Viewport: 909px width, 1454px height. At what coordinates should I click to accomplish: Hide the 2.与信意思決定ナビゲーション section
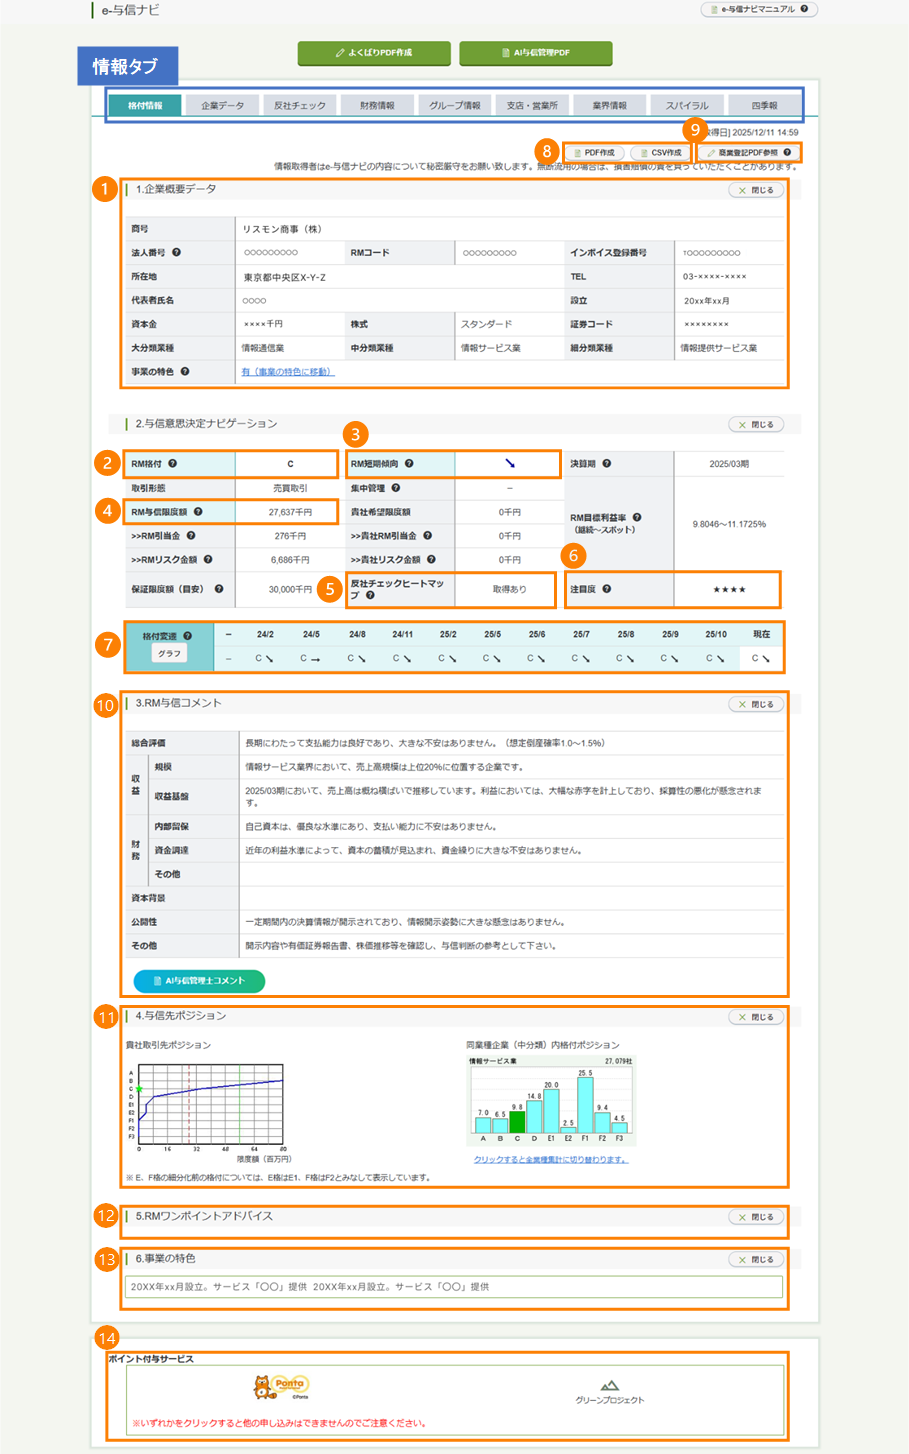pos(756,424)
